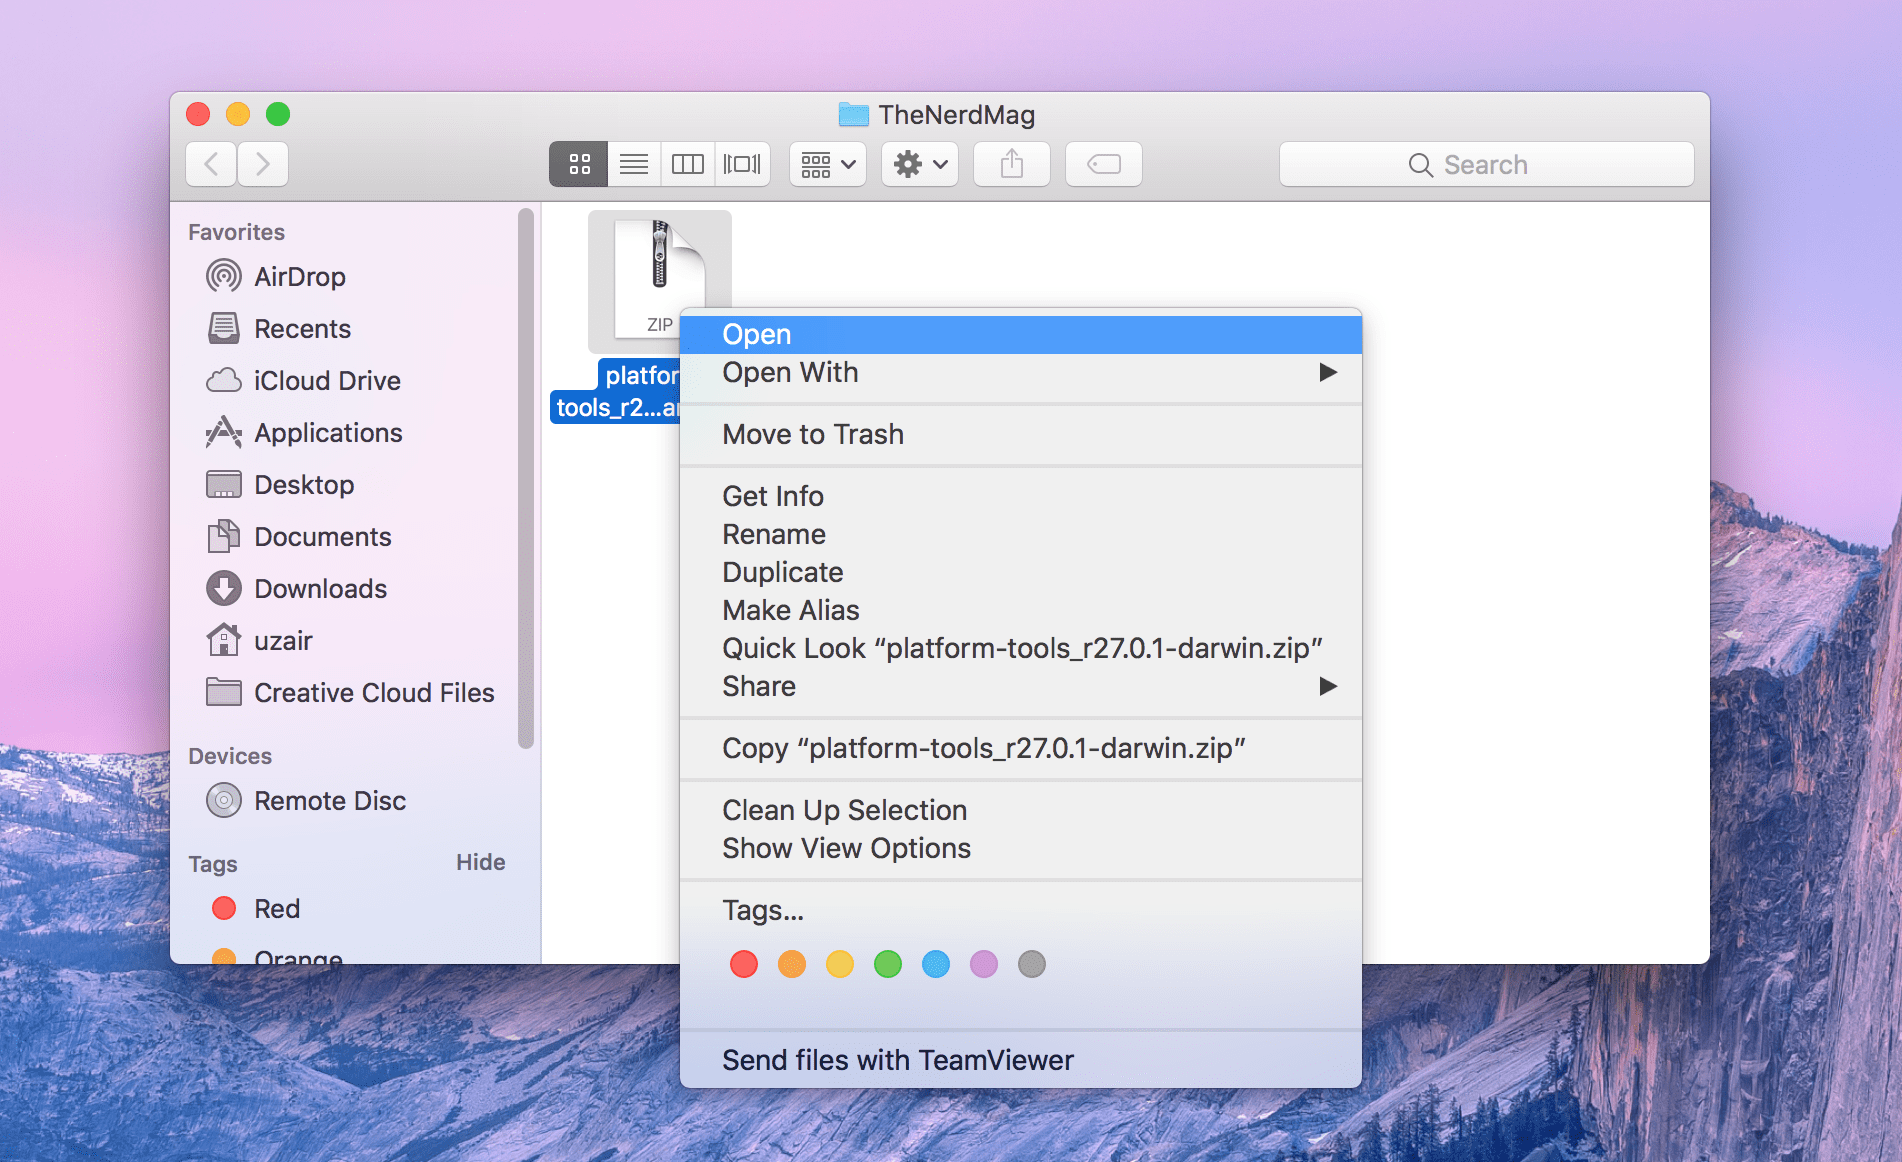
Task: Apply the red tag color dot
Action: point(744,964)
